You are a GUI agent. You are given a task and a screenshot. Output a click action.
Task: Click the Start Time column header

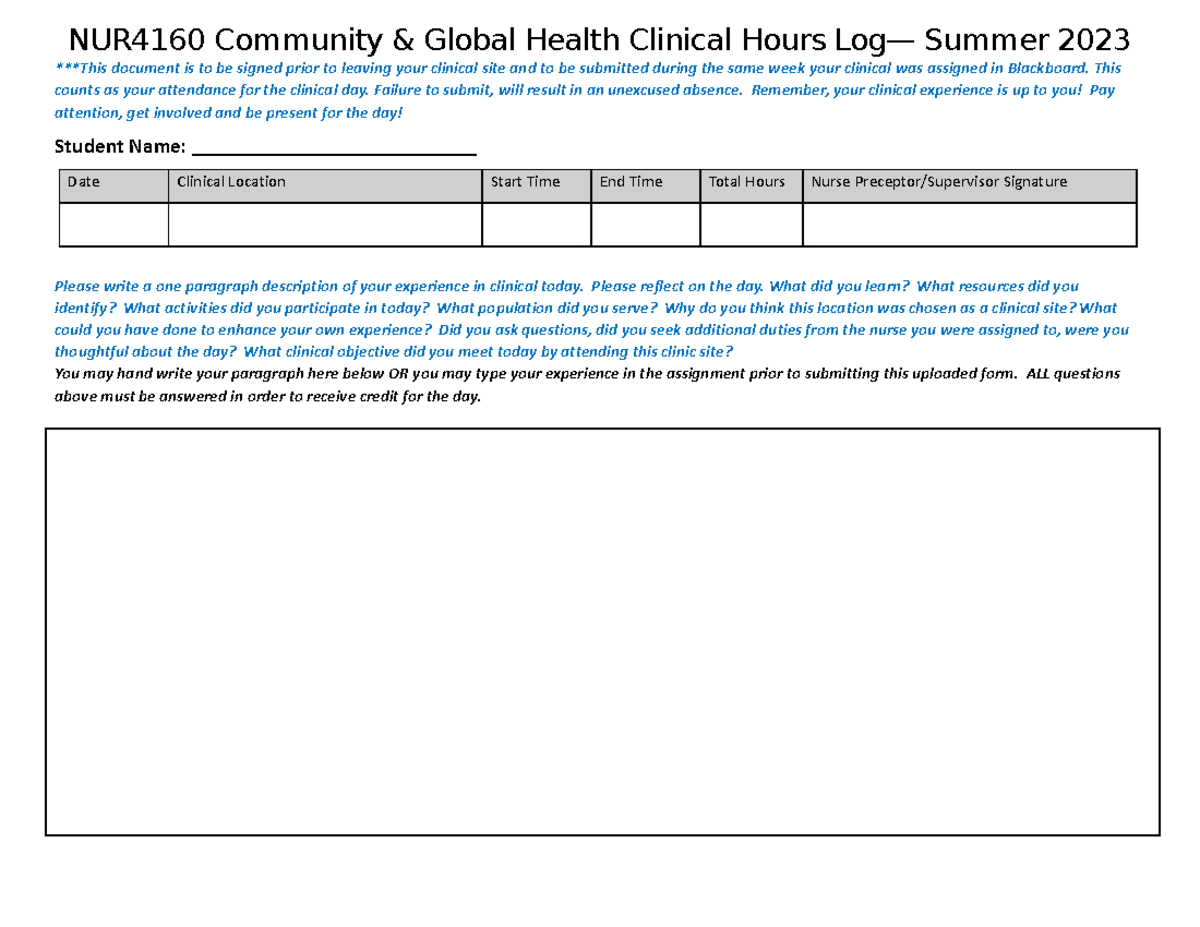coord(521,182)
